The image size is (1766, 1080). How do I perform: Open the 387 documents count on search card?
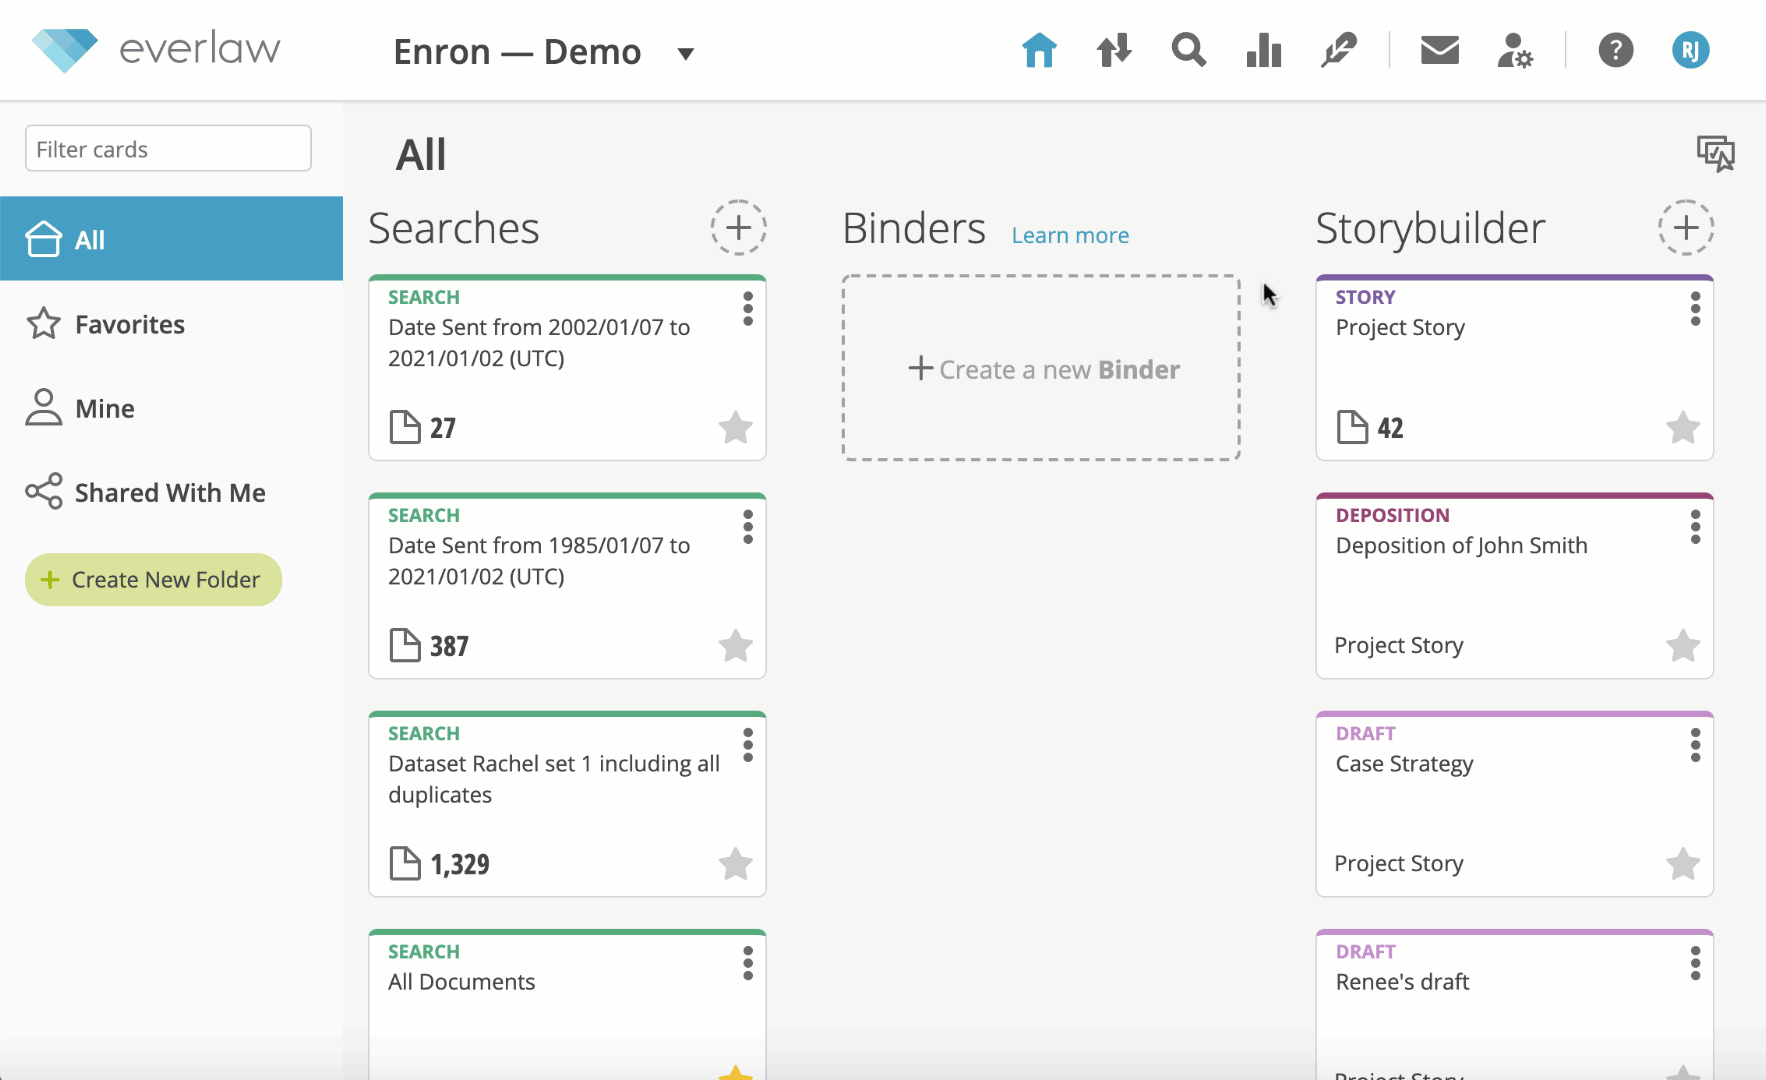pos(428,646)
